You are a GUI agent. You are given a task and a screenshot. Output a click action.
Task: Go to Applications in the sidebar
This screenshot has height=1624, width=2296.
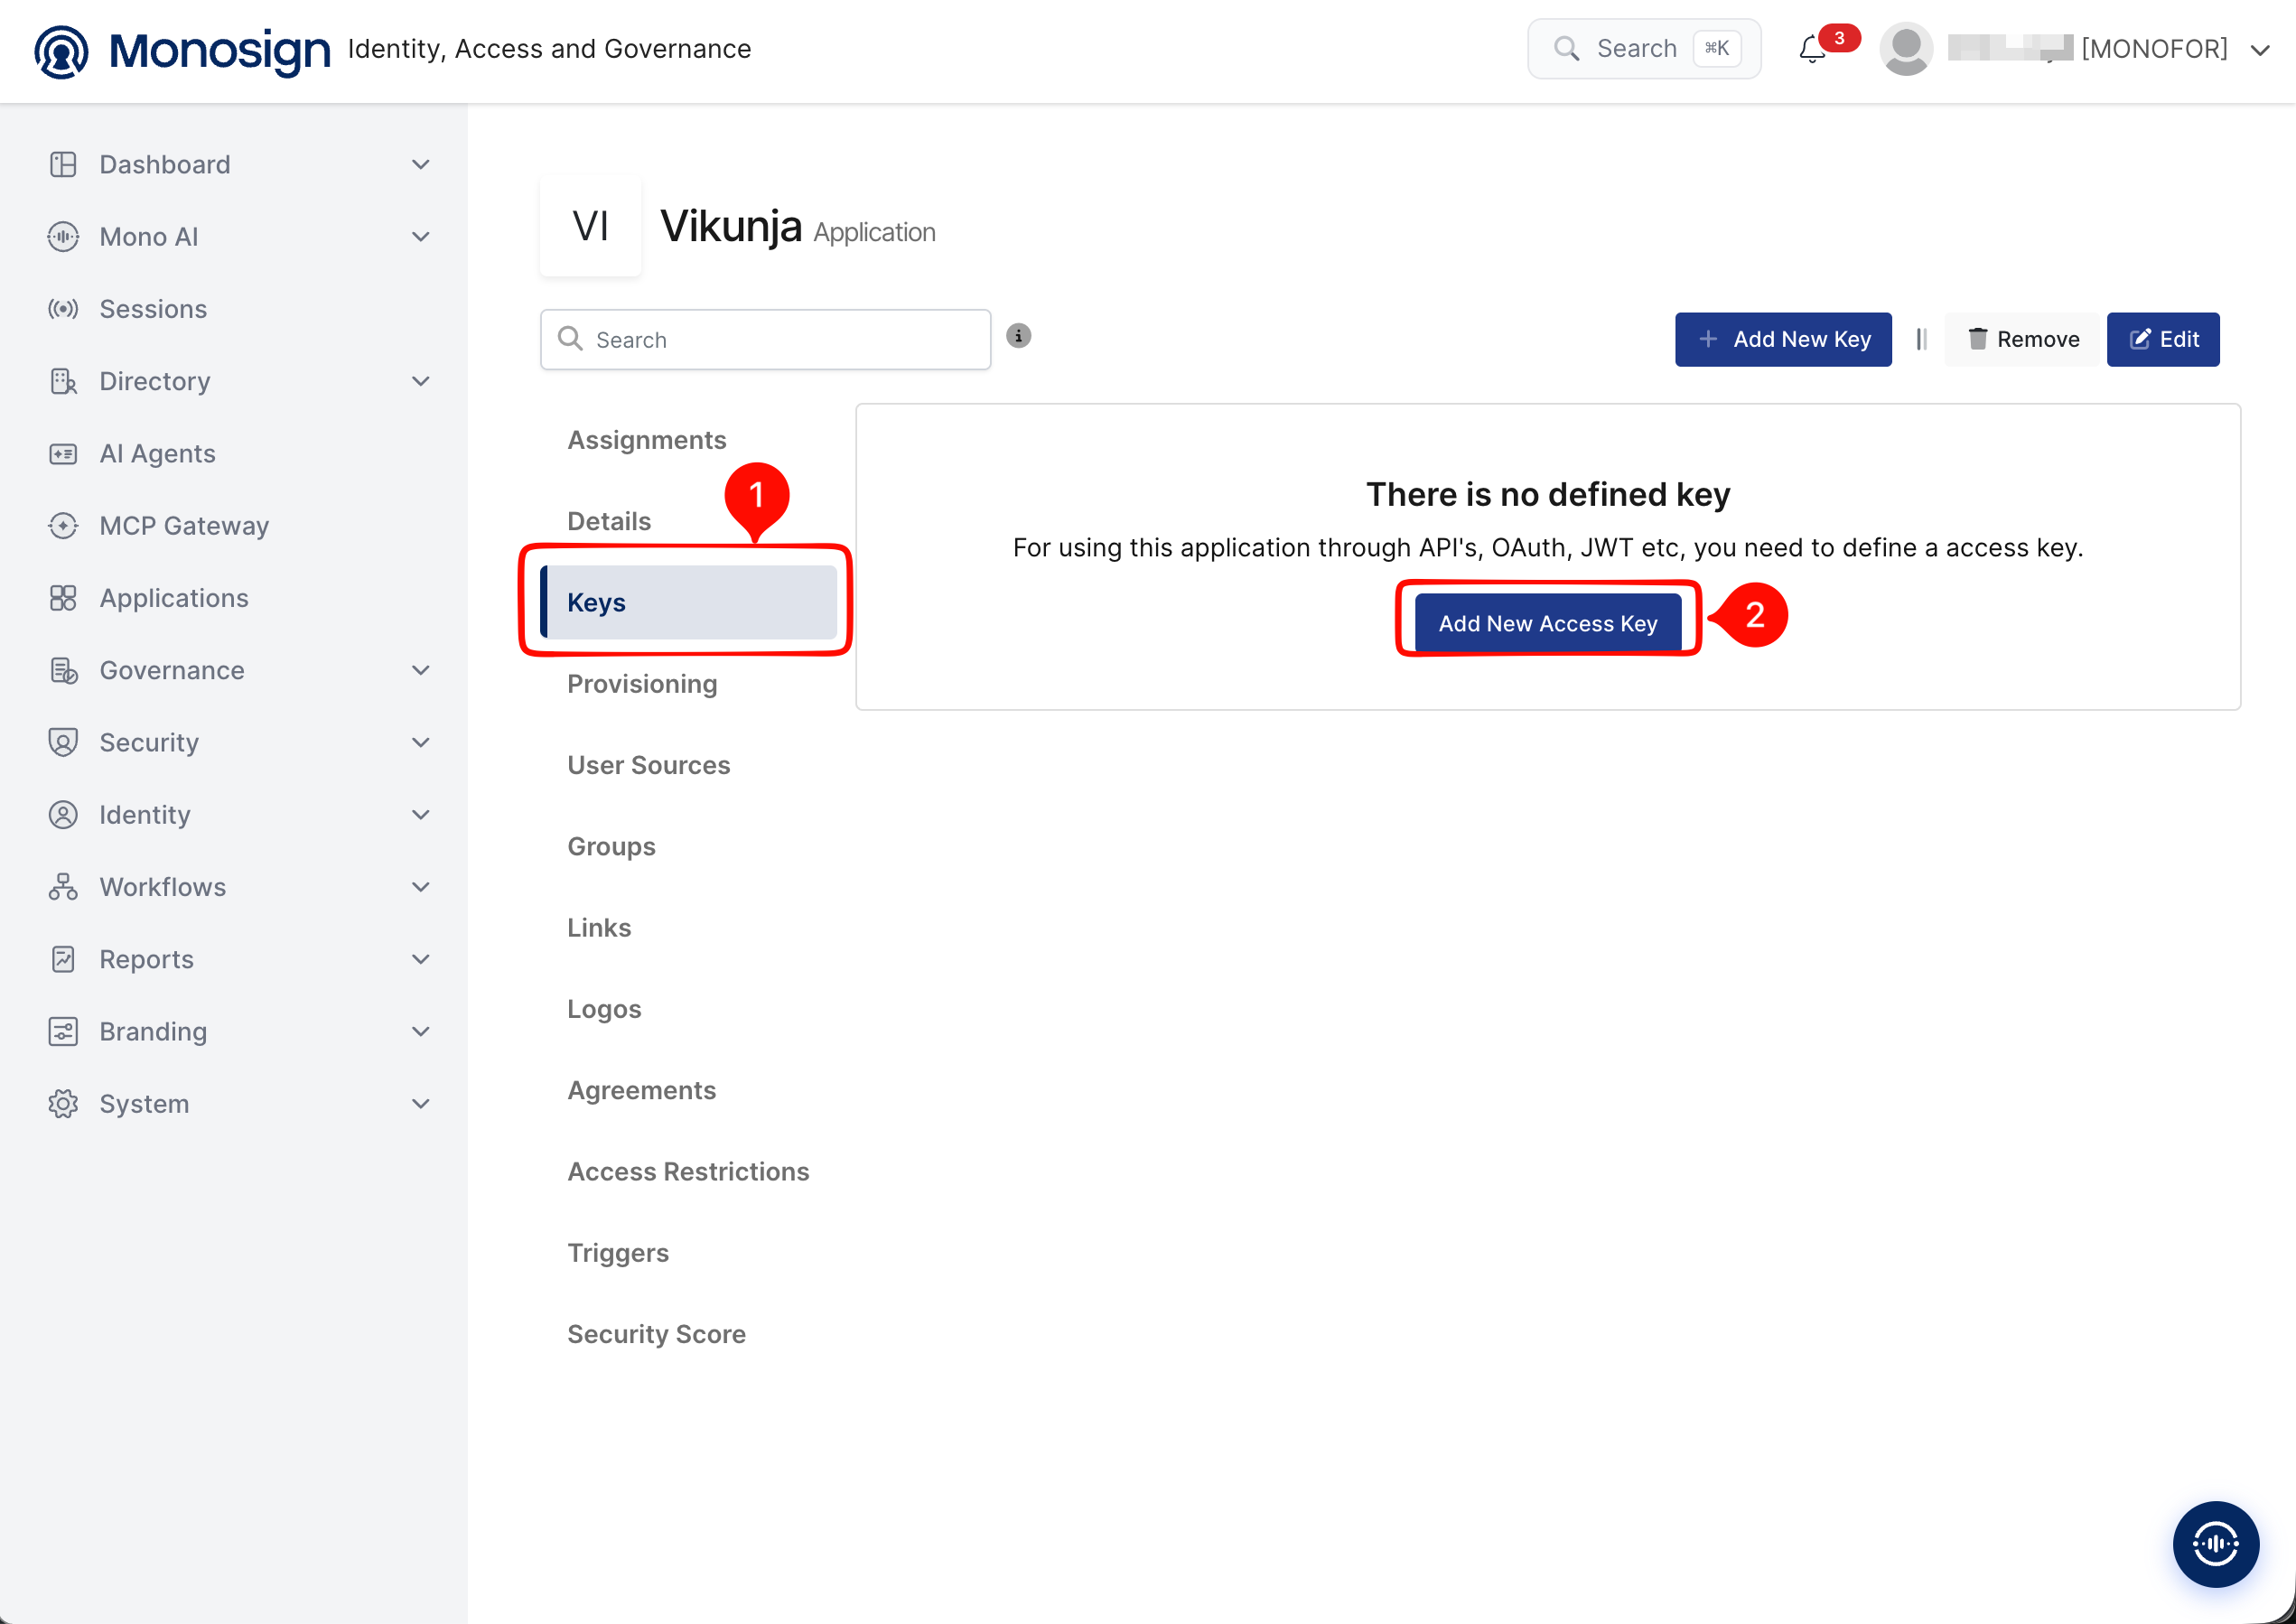[x=174, y=598]
